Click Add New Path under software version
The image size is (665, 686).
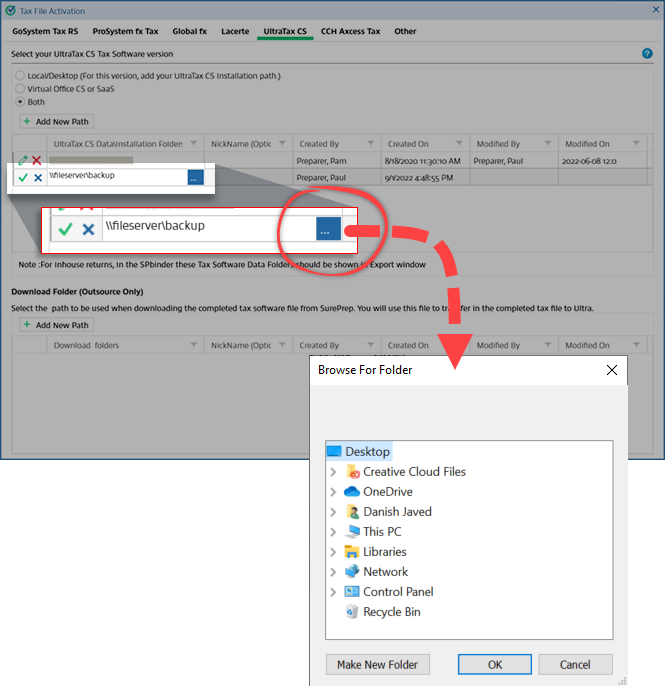pyautogui.click(x=56, y=121)
